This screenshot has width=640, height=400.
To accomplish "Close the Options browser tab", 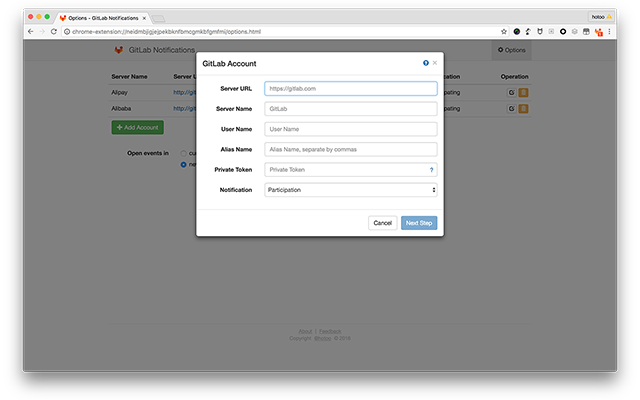I will coord(144,18).
